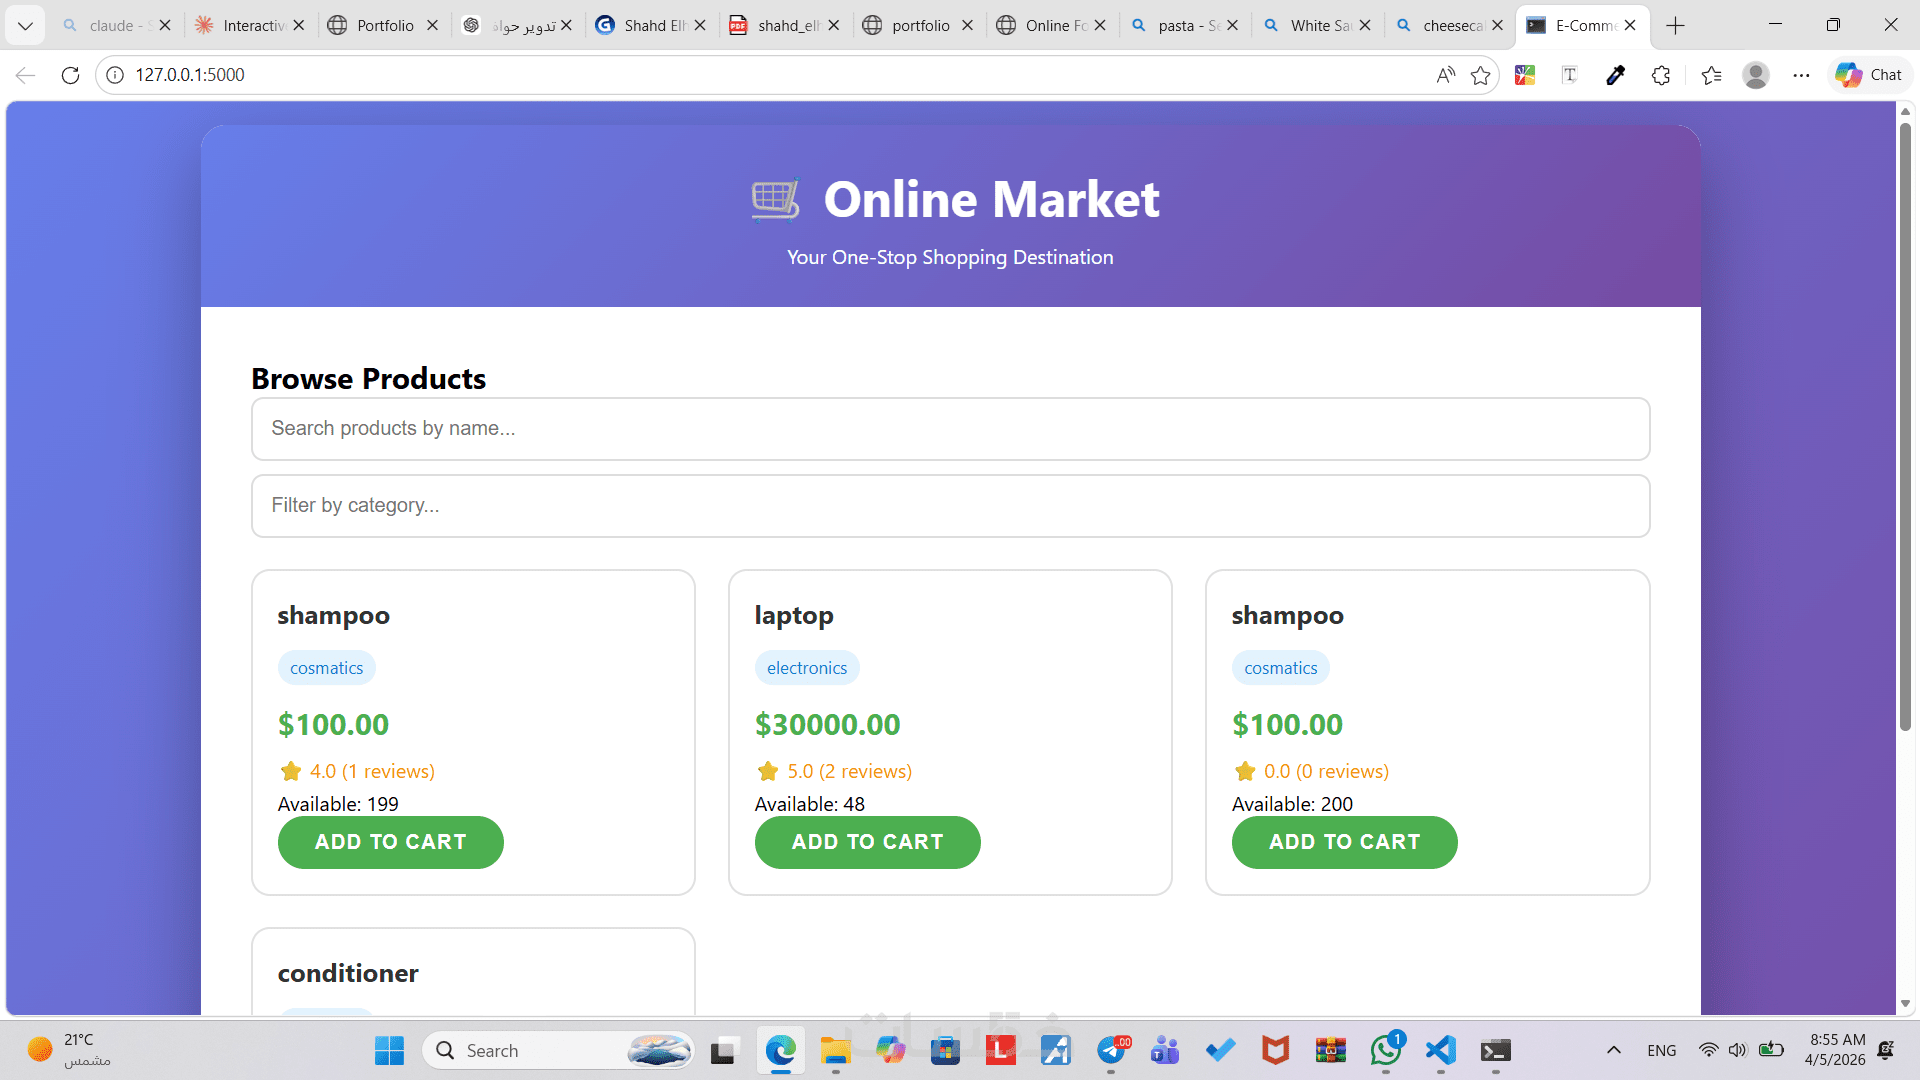
Task: Add the laptop to cart
Action: tap(867, 842)
